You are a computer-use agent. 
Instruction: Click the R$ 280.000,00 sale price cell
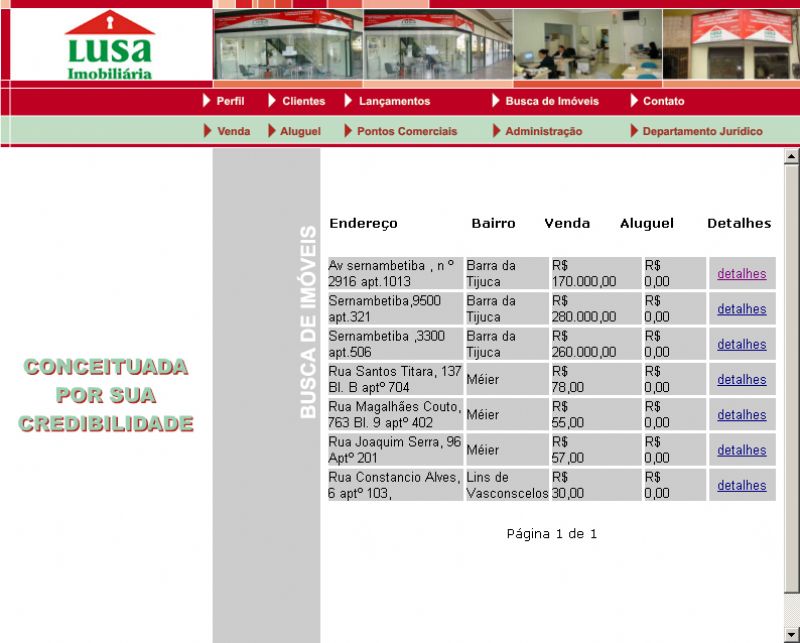pyautogui.click(x=596, y=309)
